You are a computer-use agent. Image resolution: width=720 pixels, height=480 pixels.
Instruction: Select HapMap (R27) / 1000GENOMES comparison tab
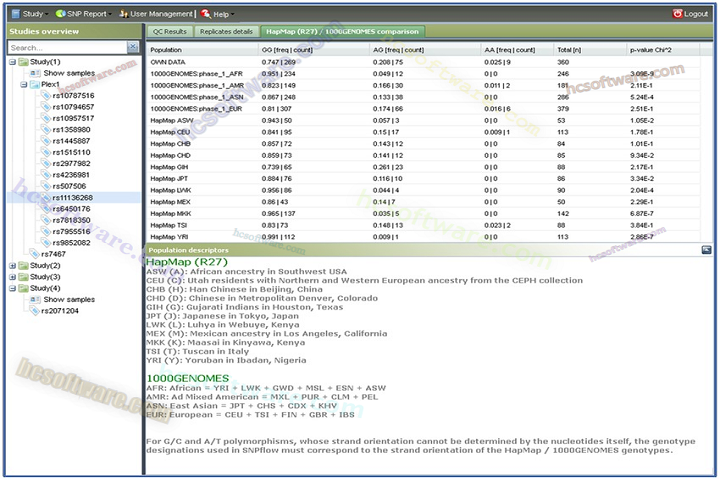[342, 32]
